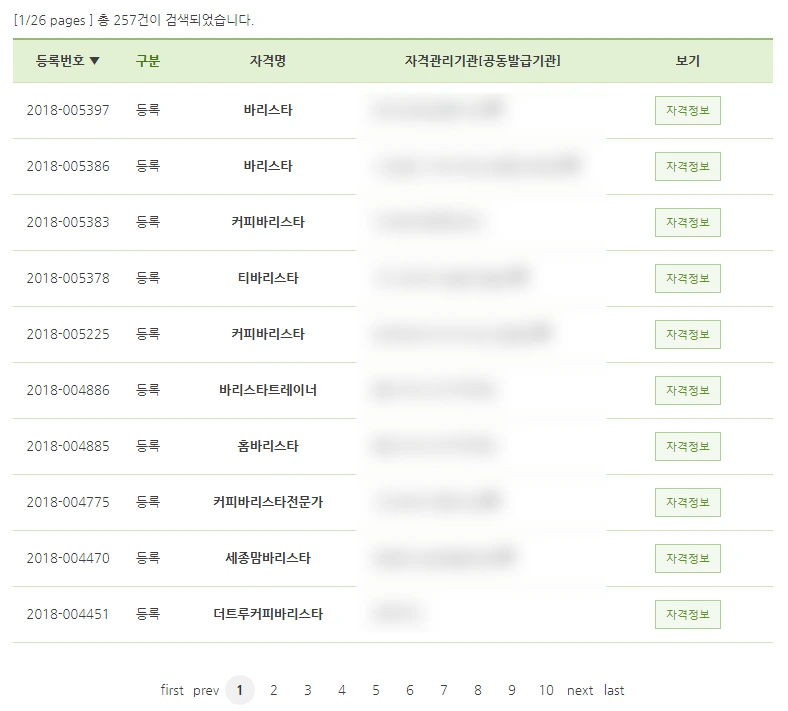Viewport: 788px width, 711px height.
Task: Select current page 1 indicator
Action: click(240, 690)
